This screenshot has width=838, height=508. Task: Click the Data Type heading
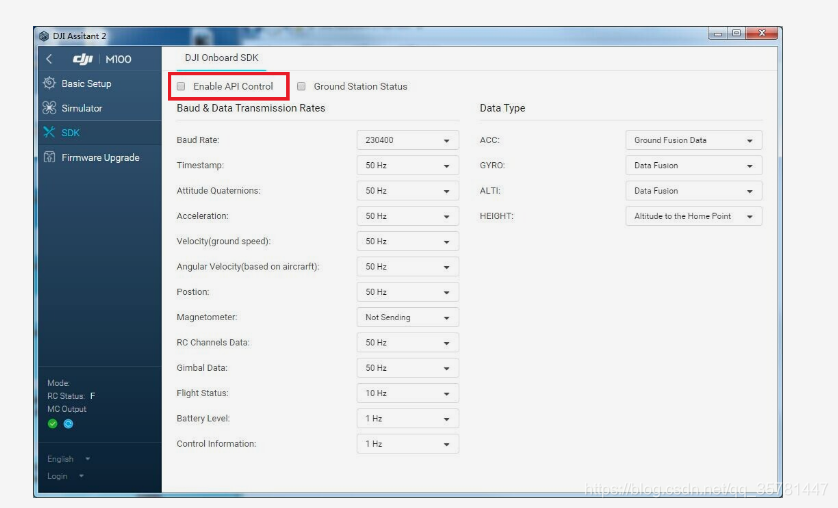click(502, 108)
